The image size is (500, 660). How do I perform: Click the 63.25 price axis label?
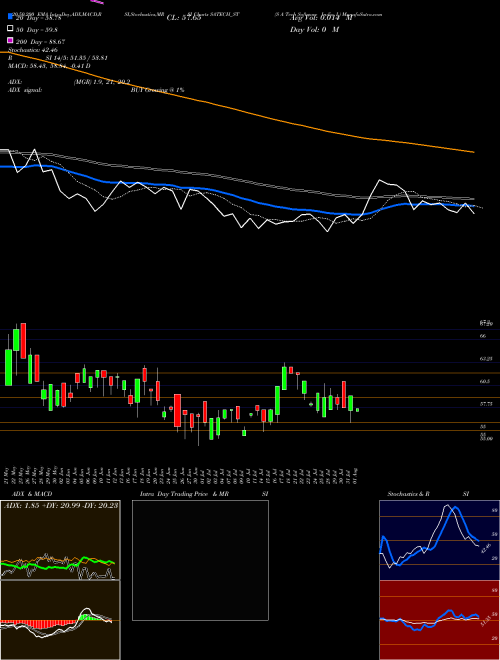pyautogui.click(x=486, y=359)
